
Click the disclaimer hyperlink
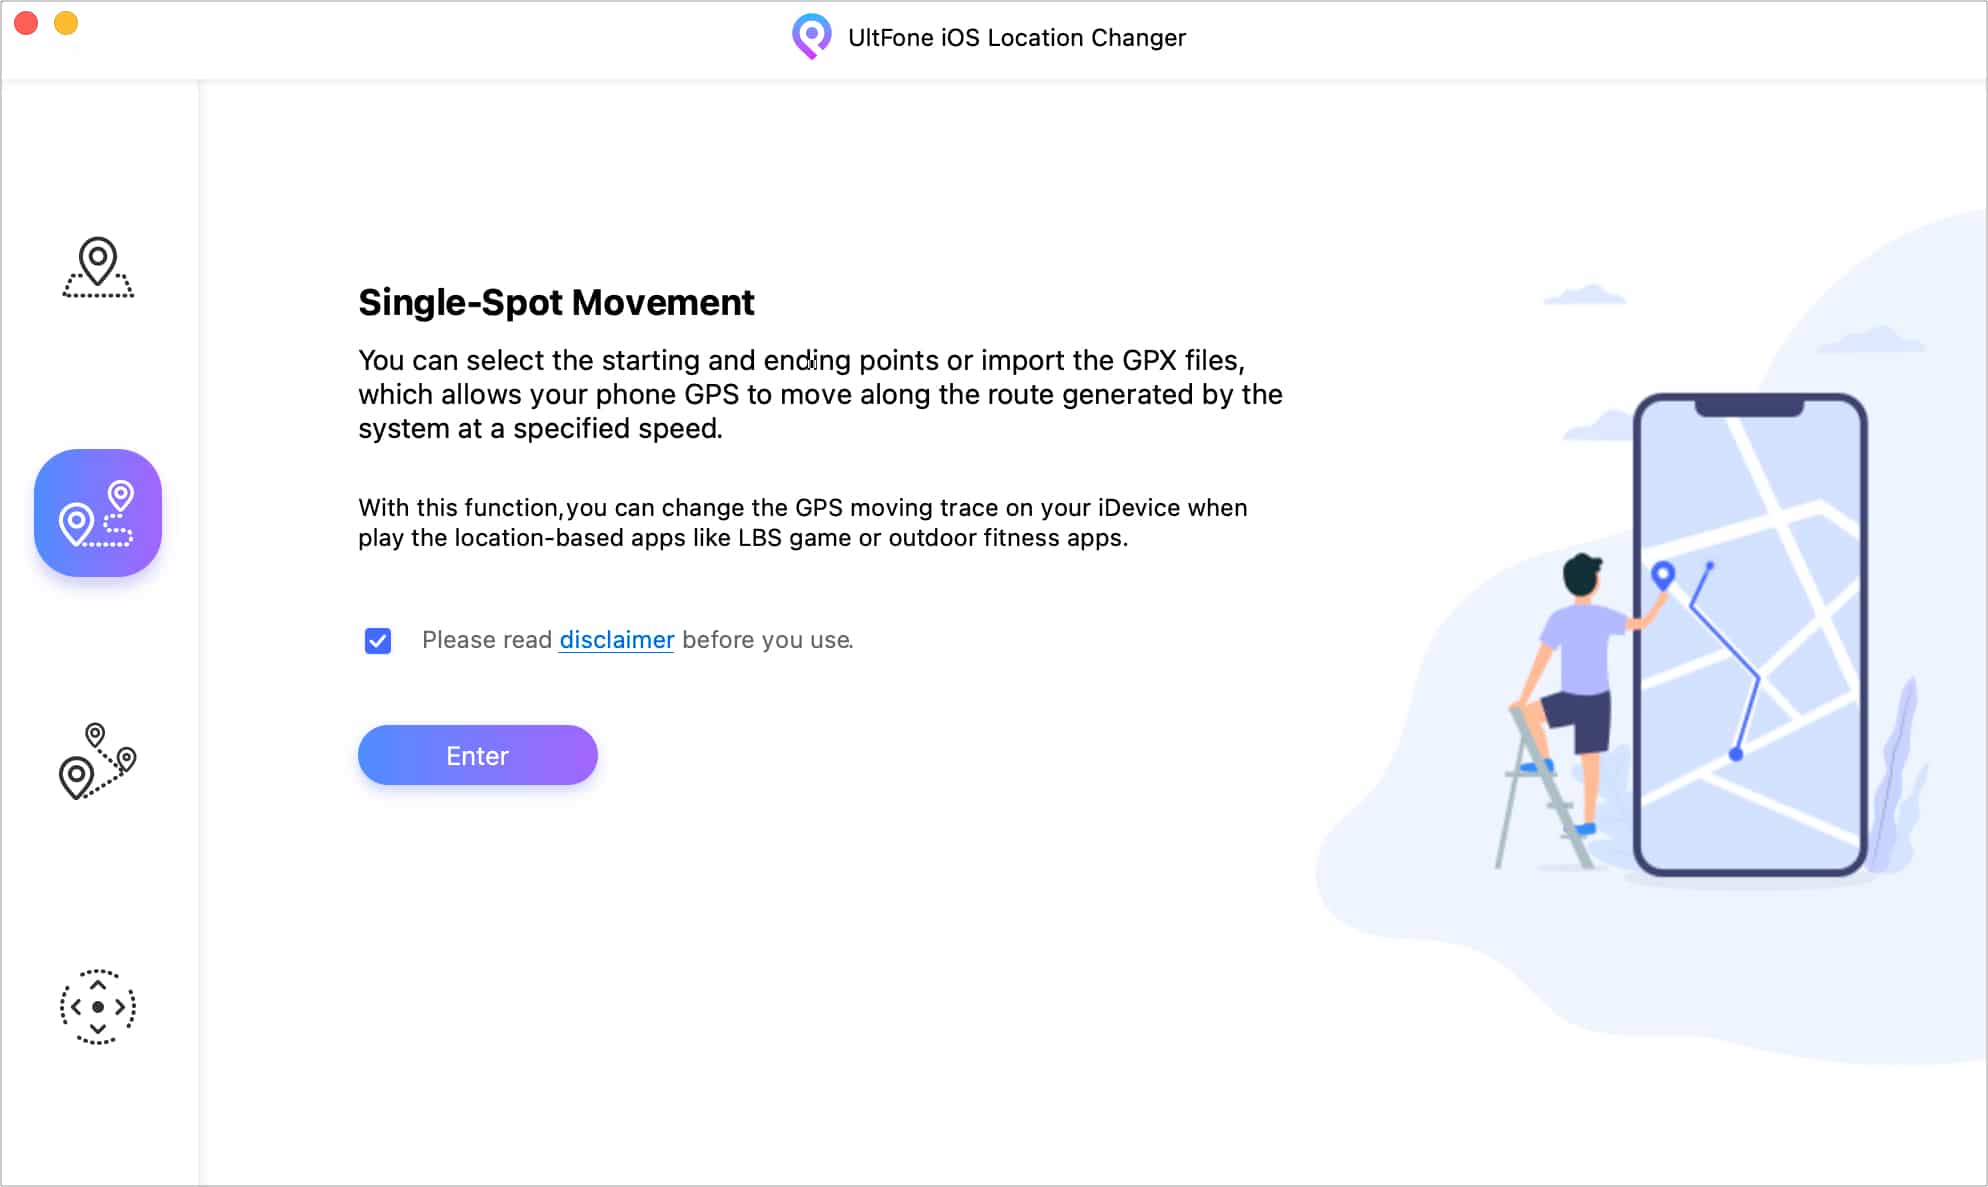coord(616,640)
